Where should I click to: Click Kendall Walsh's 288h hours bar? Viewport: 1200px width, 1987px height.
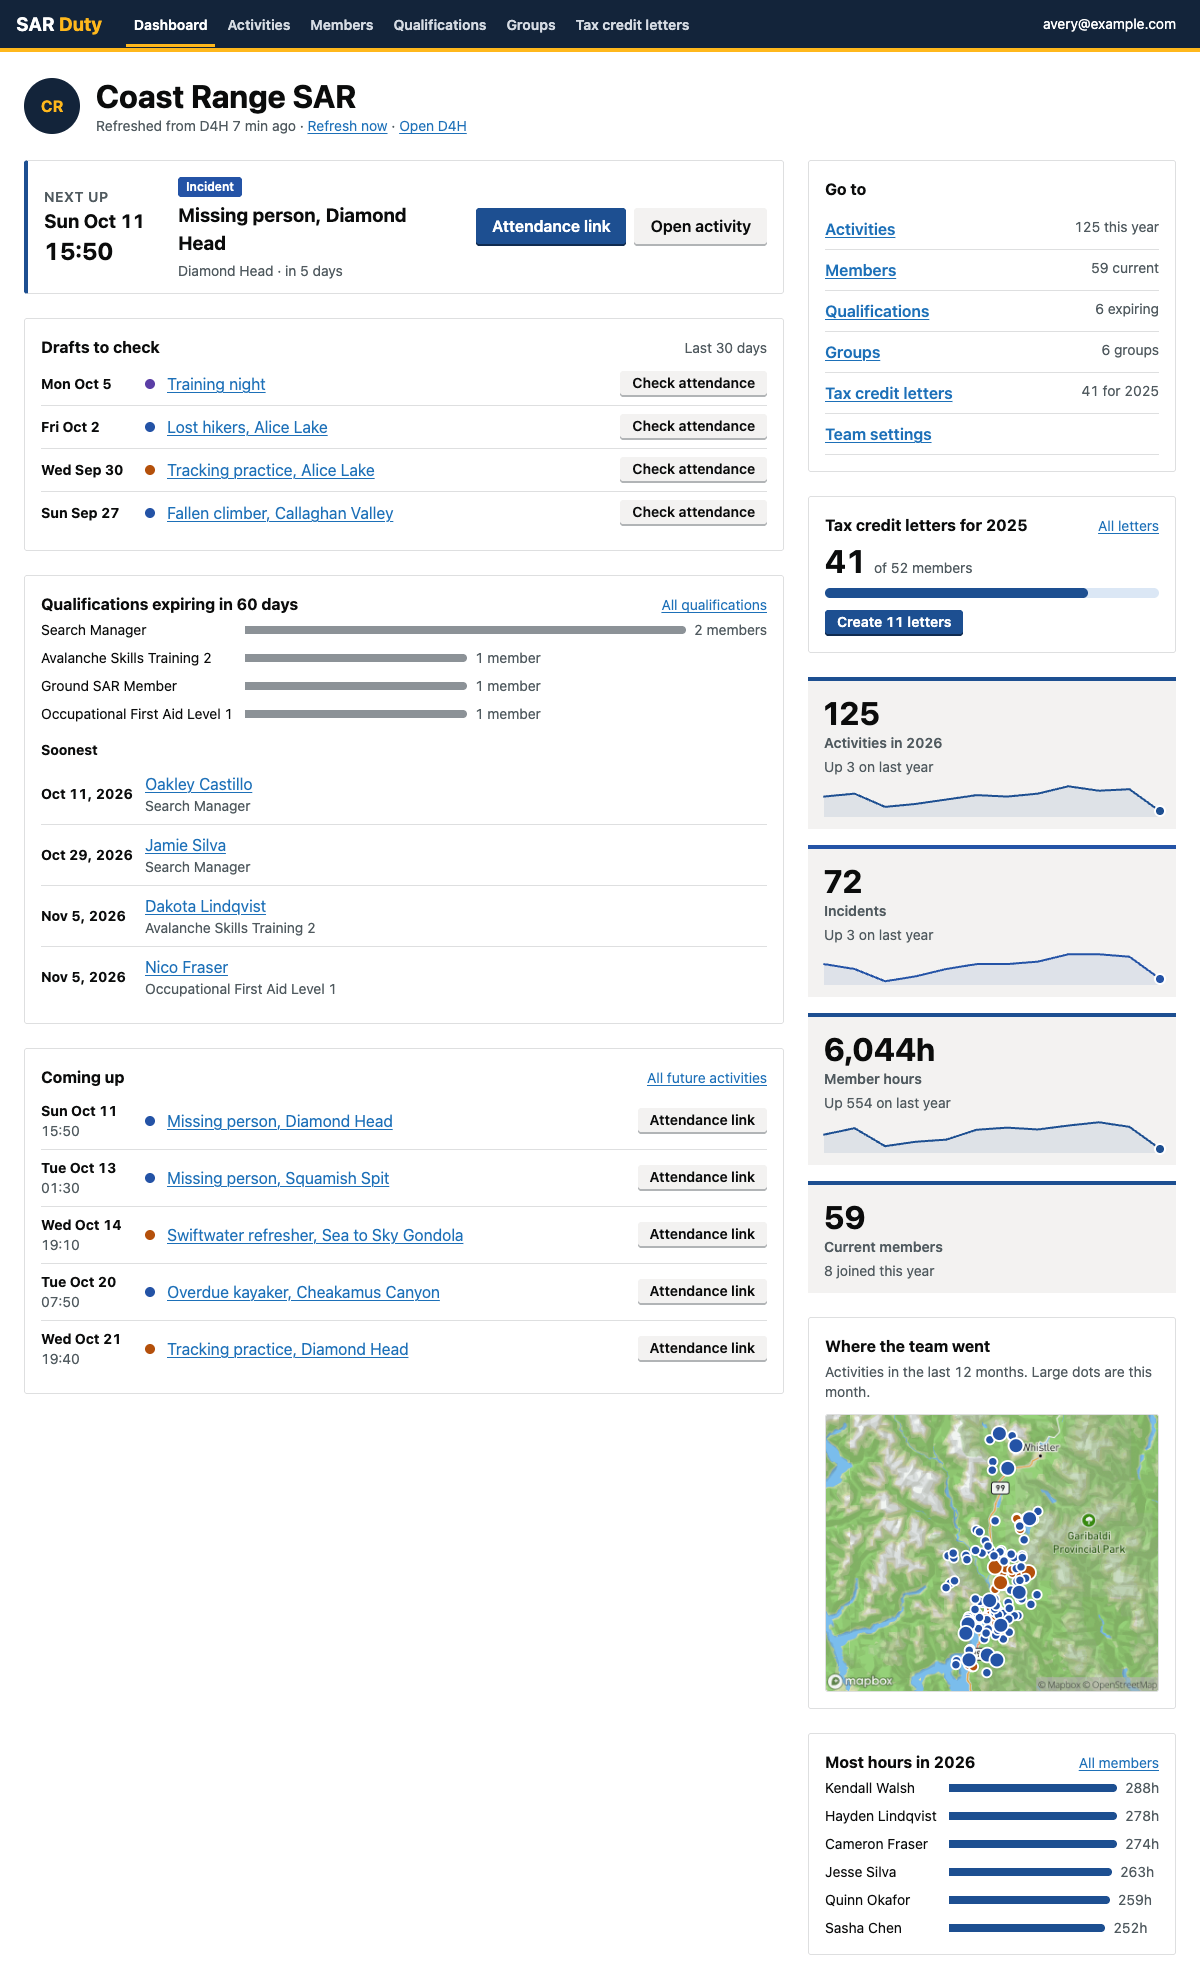[x=1033, y=1788]
